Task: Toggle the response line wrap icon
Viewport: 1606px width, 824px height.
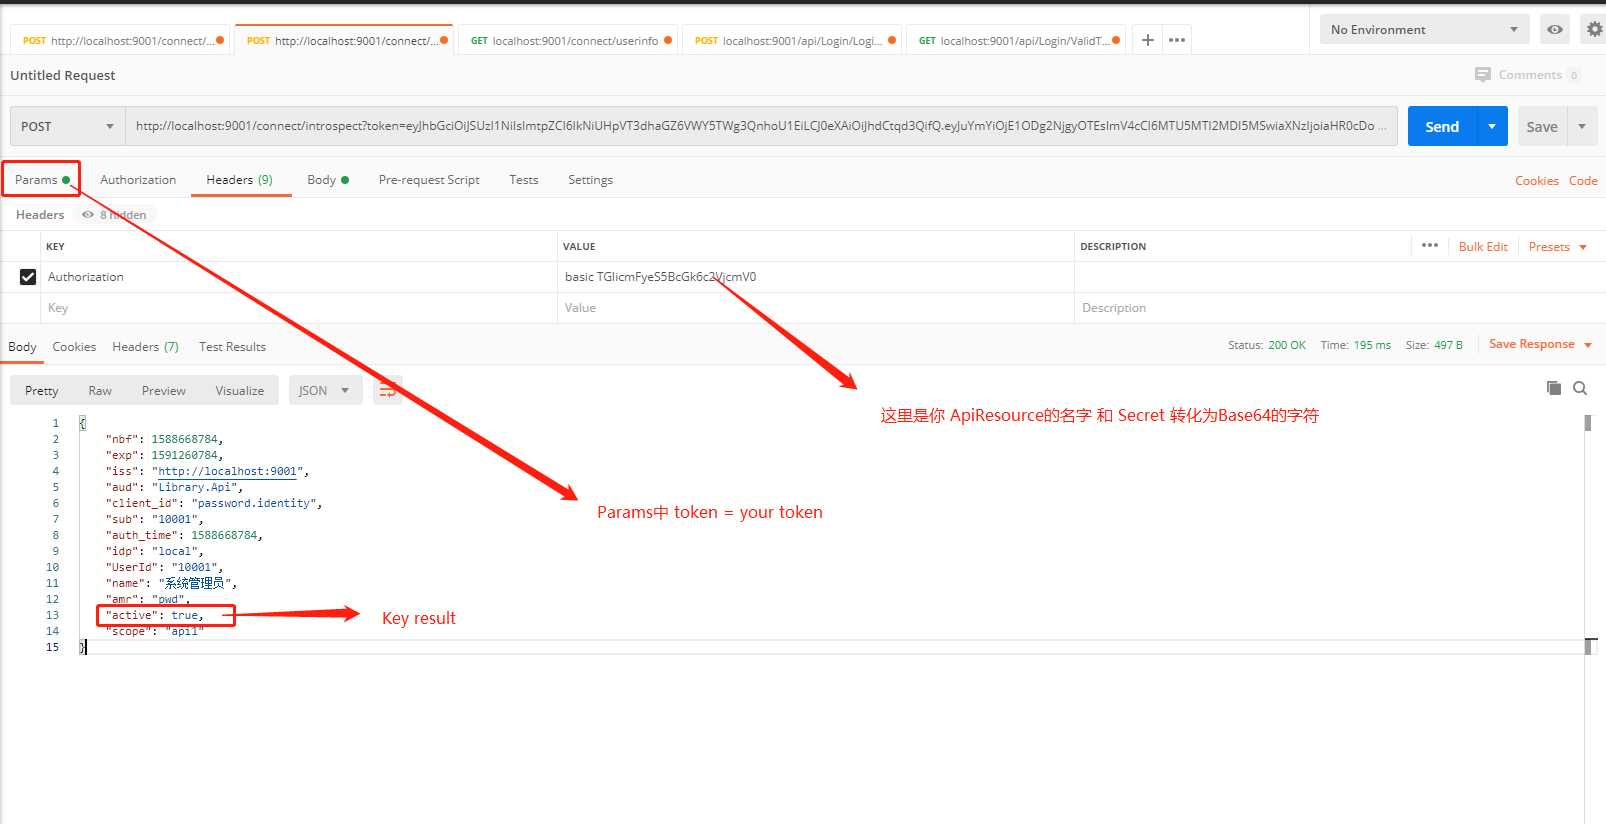Action: point(388,390)
